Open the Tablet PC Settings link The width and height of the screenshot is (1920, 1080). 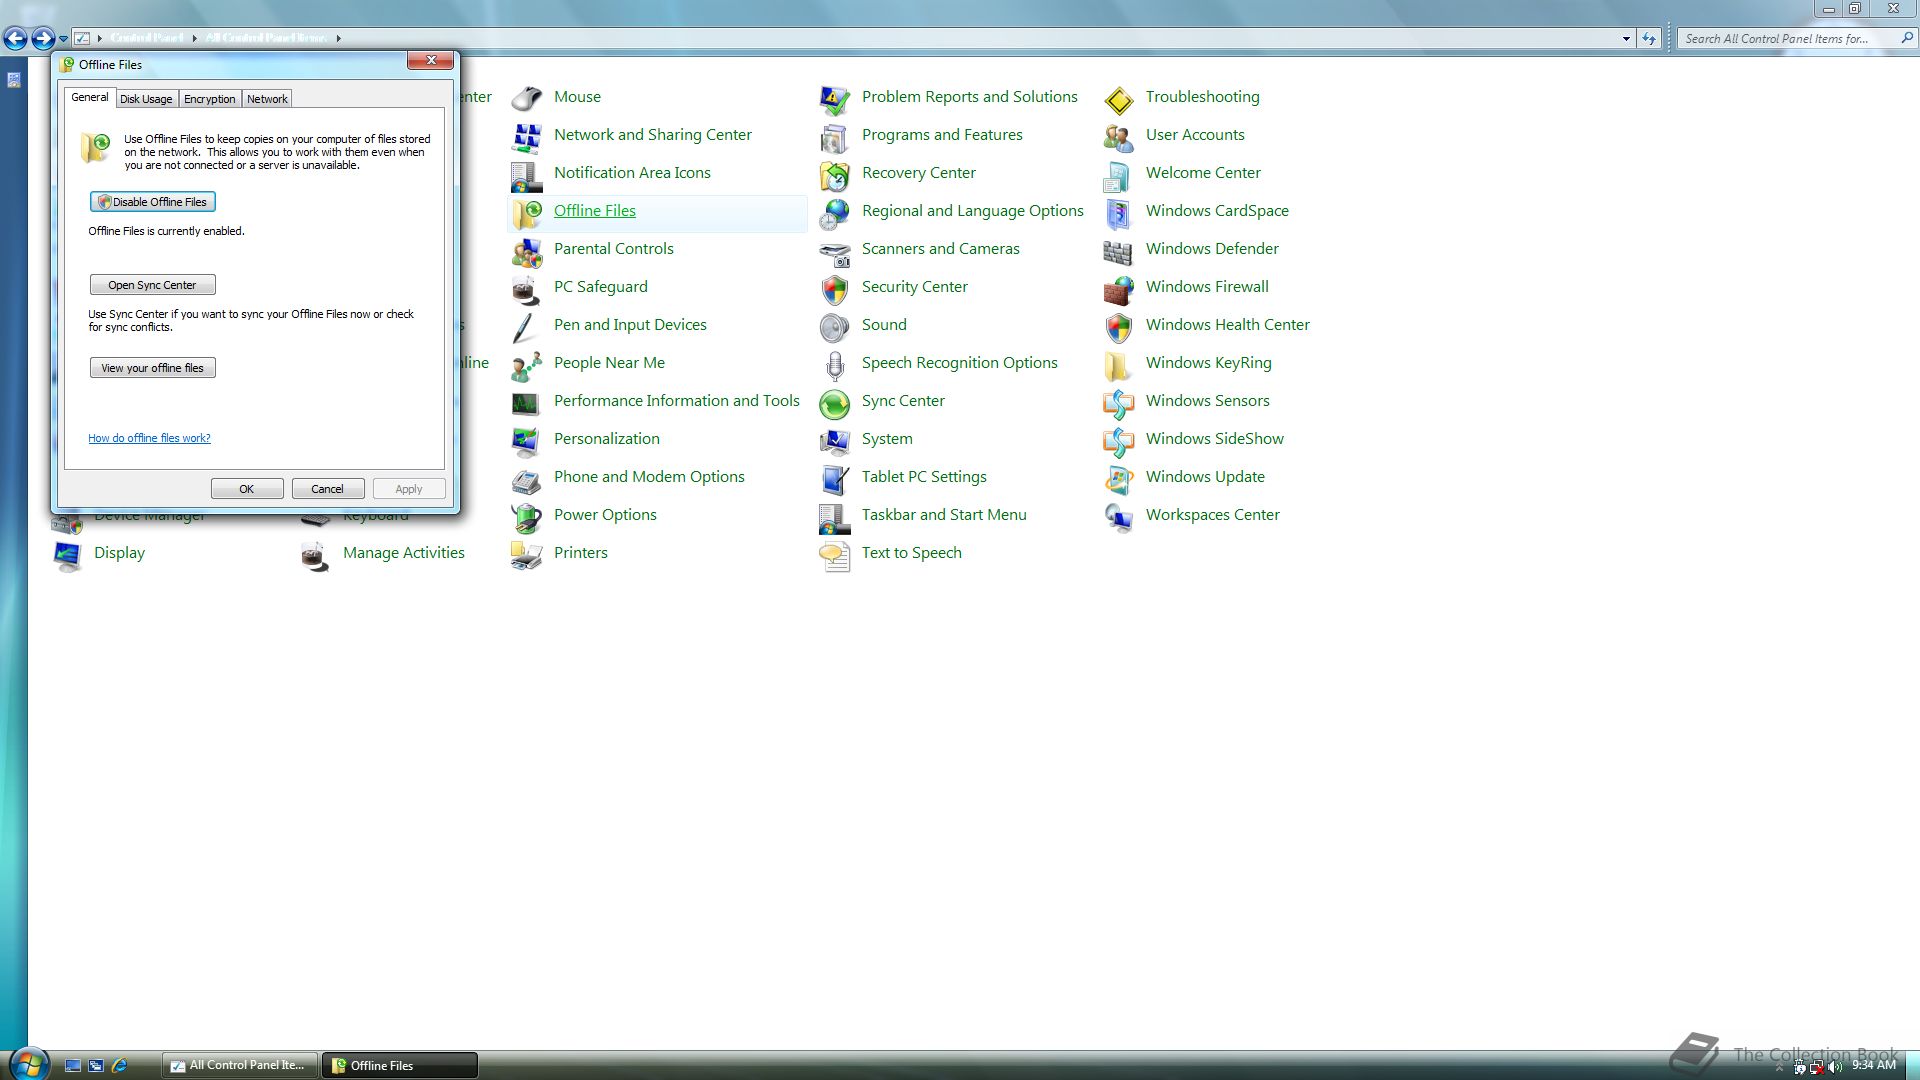(x=924, y=477)
